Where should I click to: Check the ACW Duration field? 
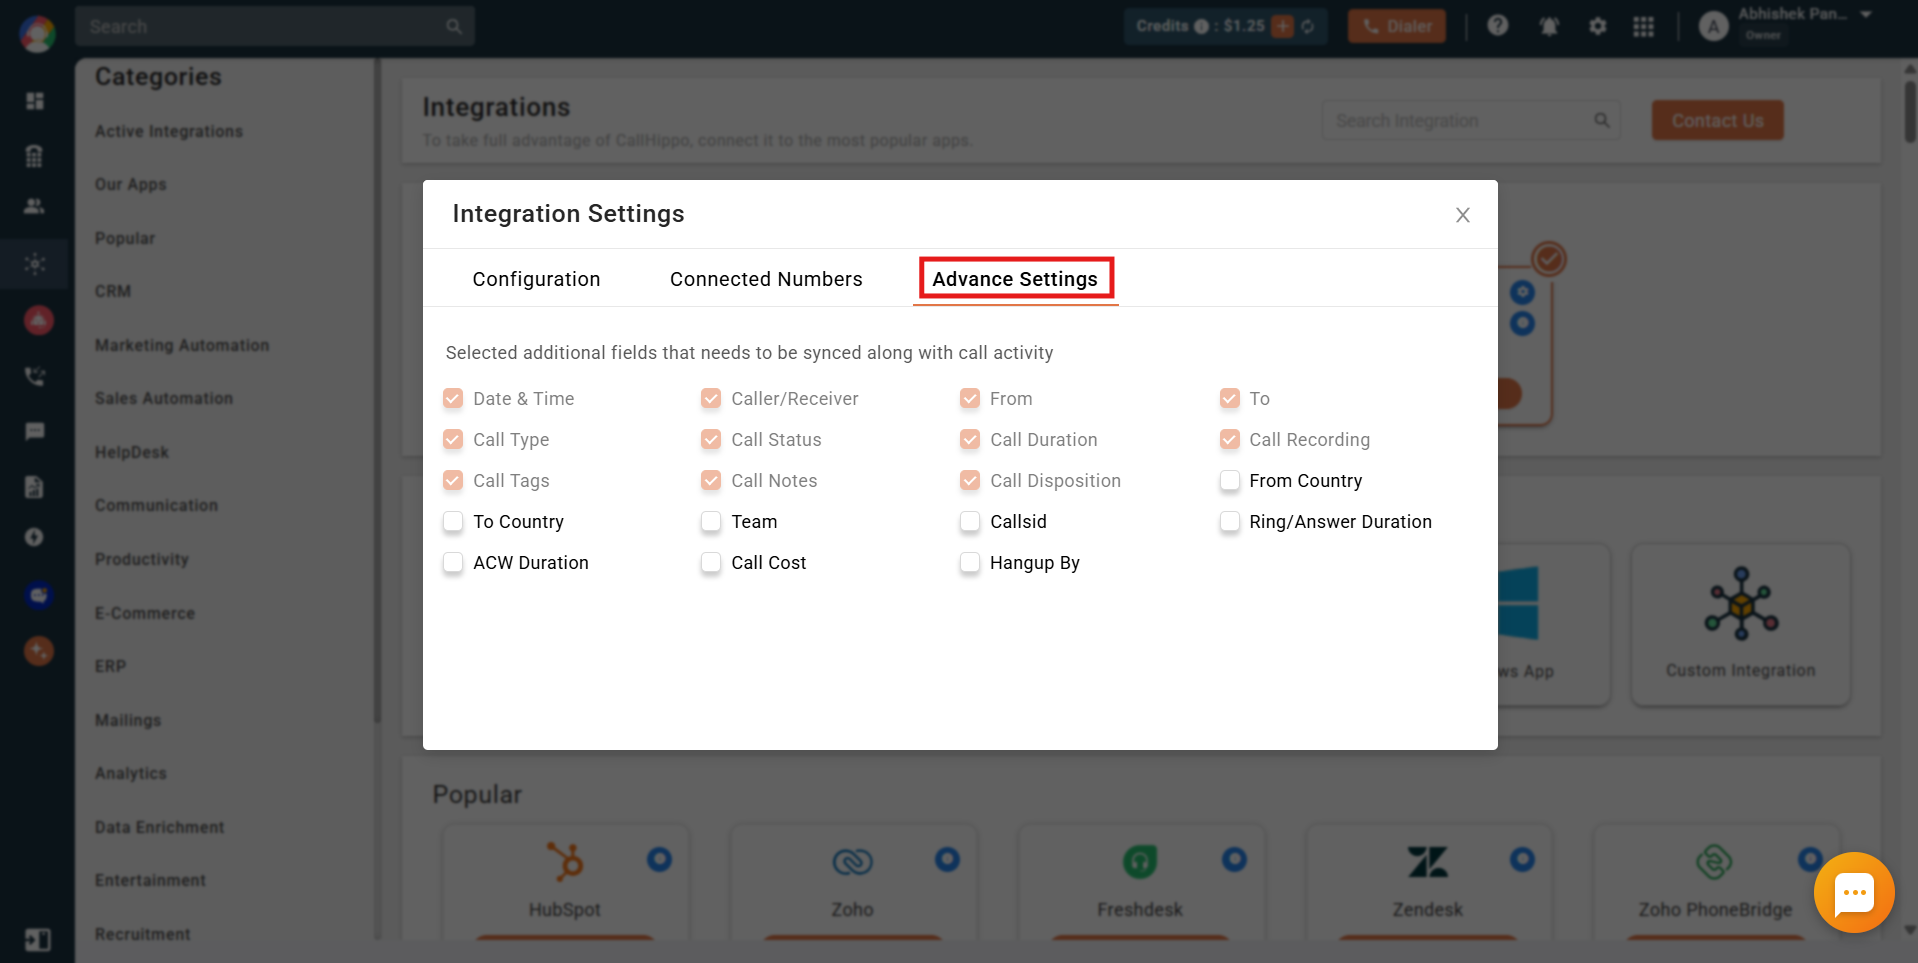[x=453, y=563]
